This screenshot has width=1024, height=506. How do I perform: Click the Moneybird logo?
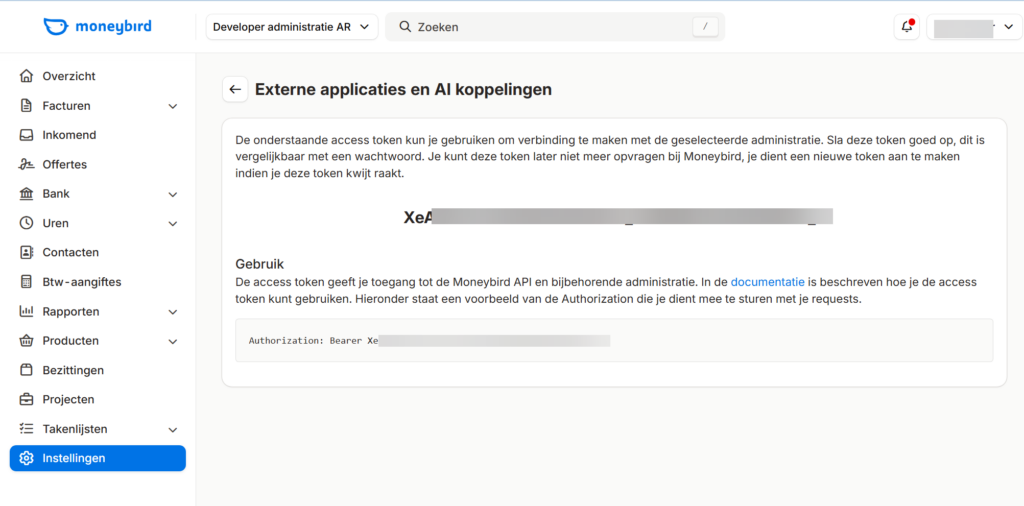pyautogui.click(x=97, y=27)
